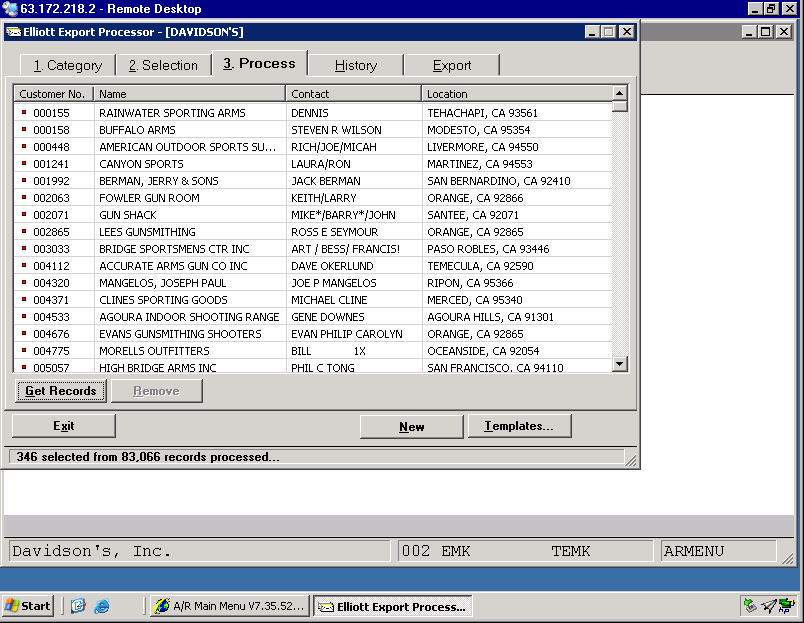804x623 pixels.
Task: Select the 3. Process tab
Action: (x=259, y=64)
